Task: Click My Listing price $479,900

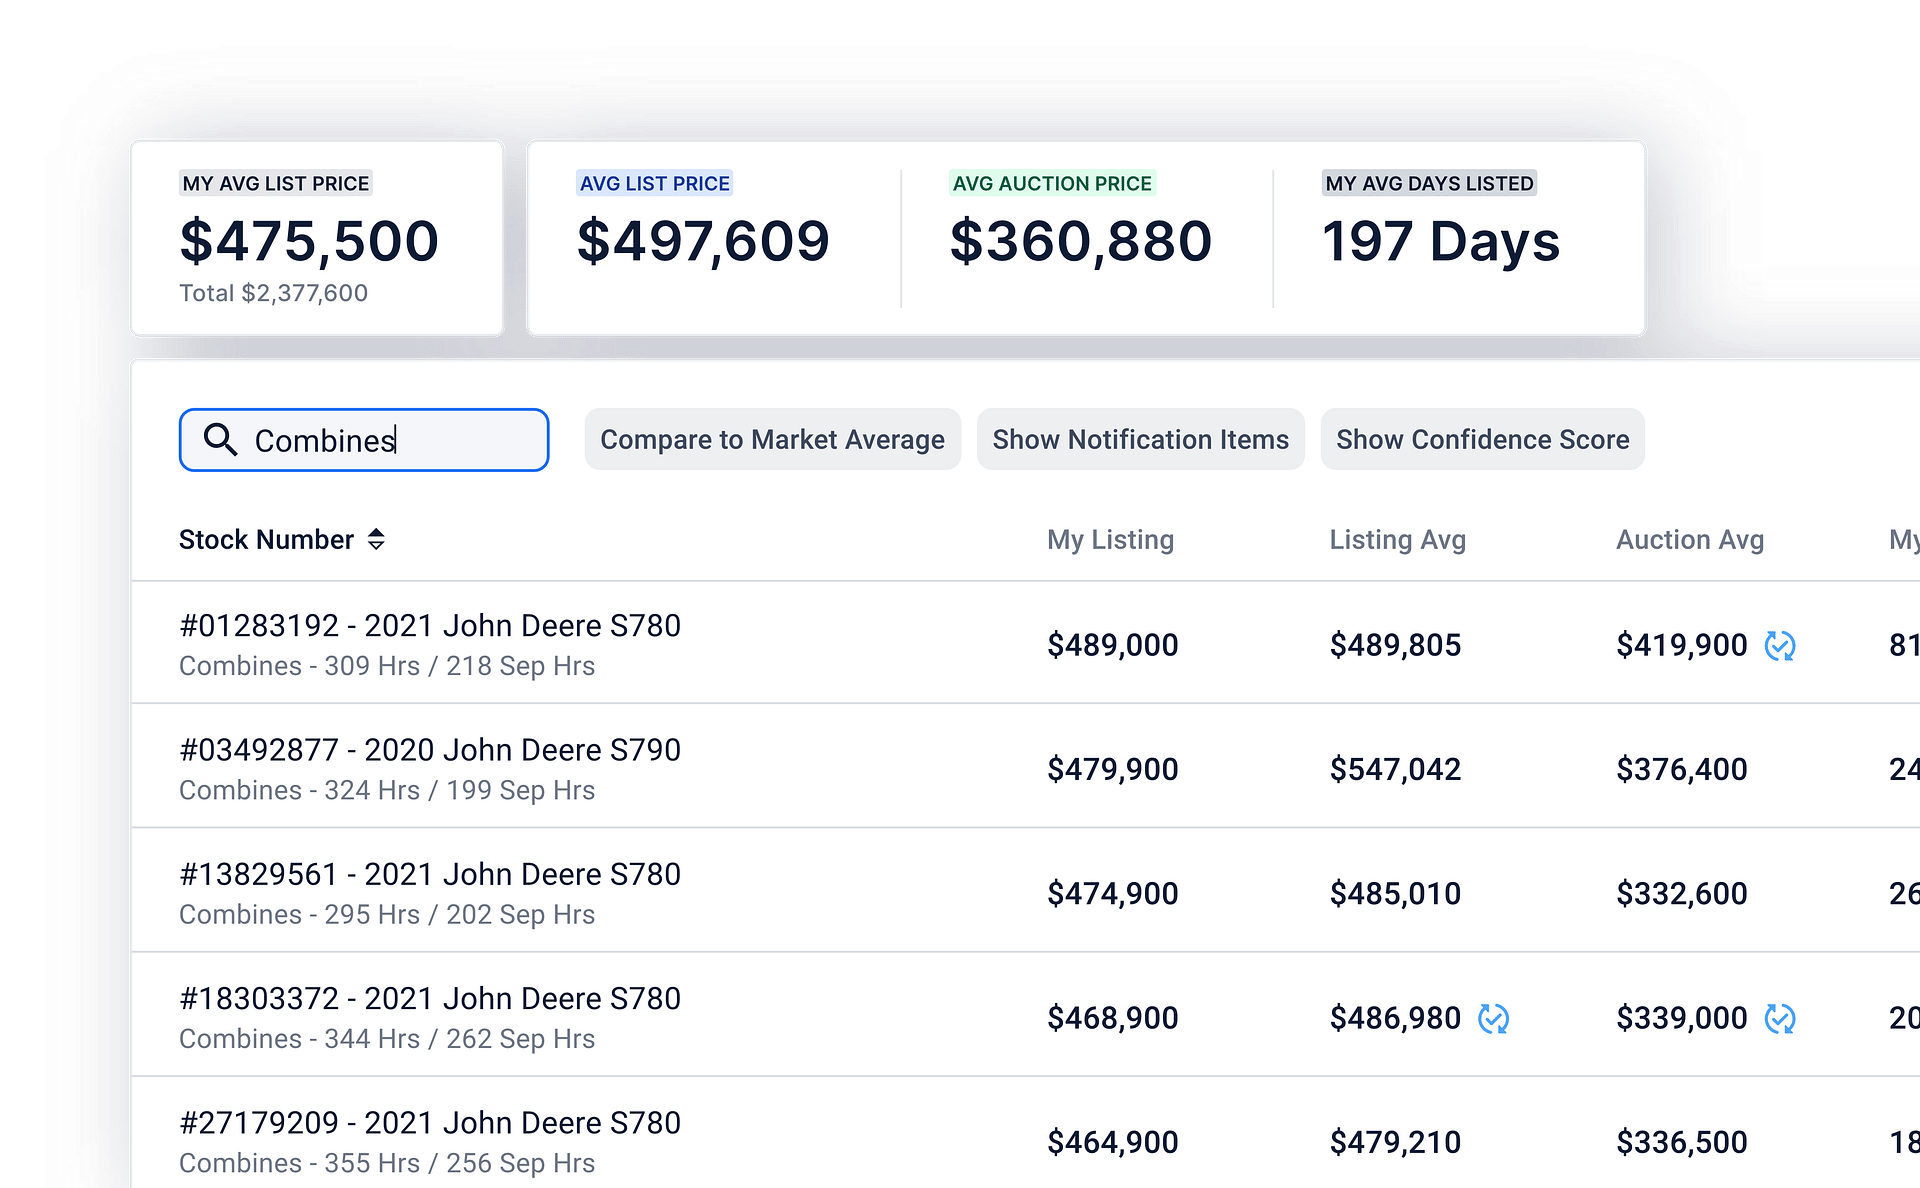Action: tap(1113, 769)
